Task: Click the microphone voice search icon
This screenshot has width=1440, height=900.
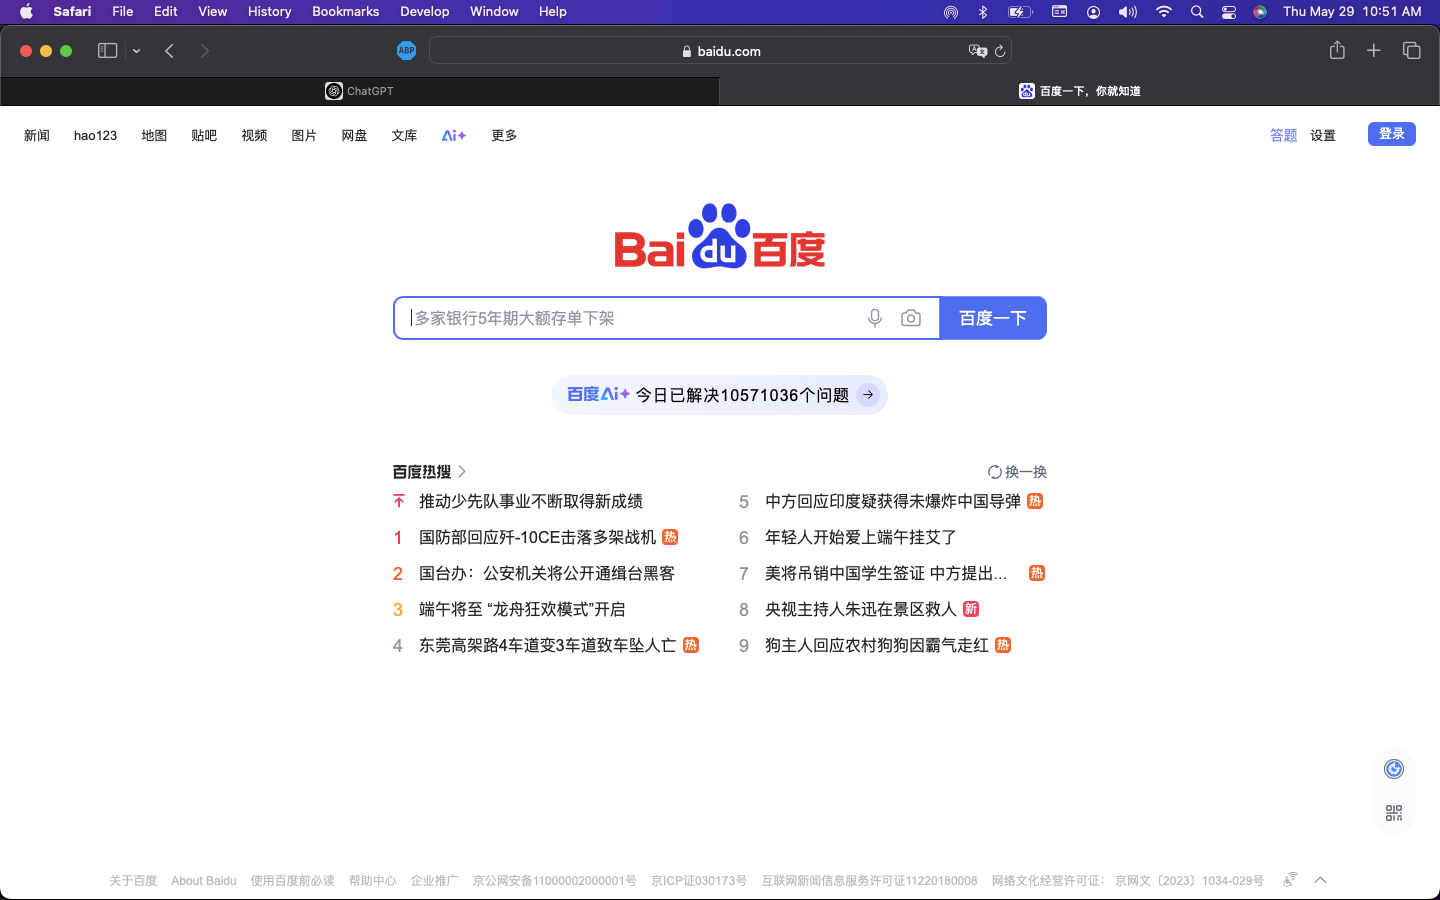Action: 875,318
